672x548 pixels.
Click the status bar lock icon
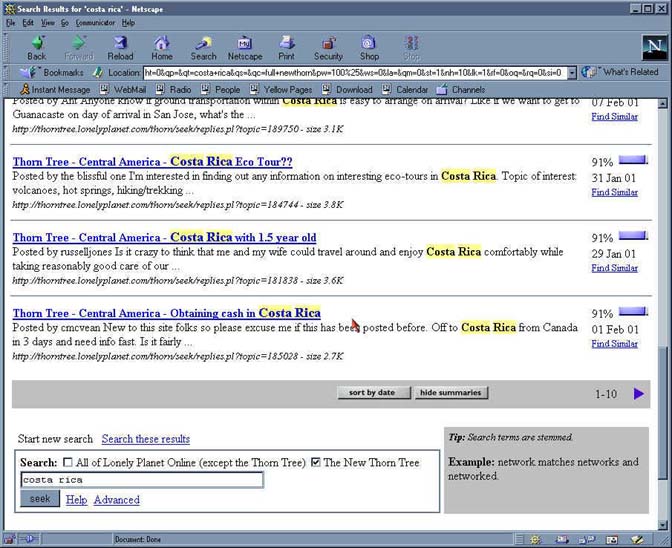(9, 539)
